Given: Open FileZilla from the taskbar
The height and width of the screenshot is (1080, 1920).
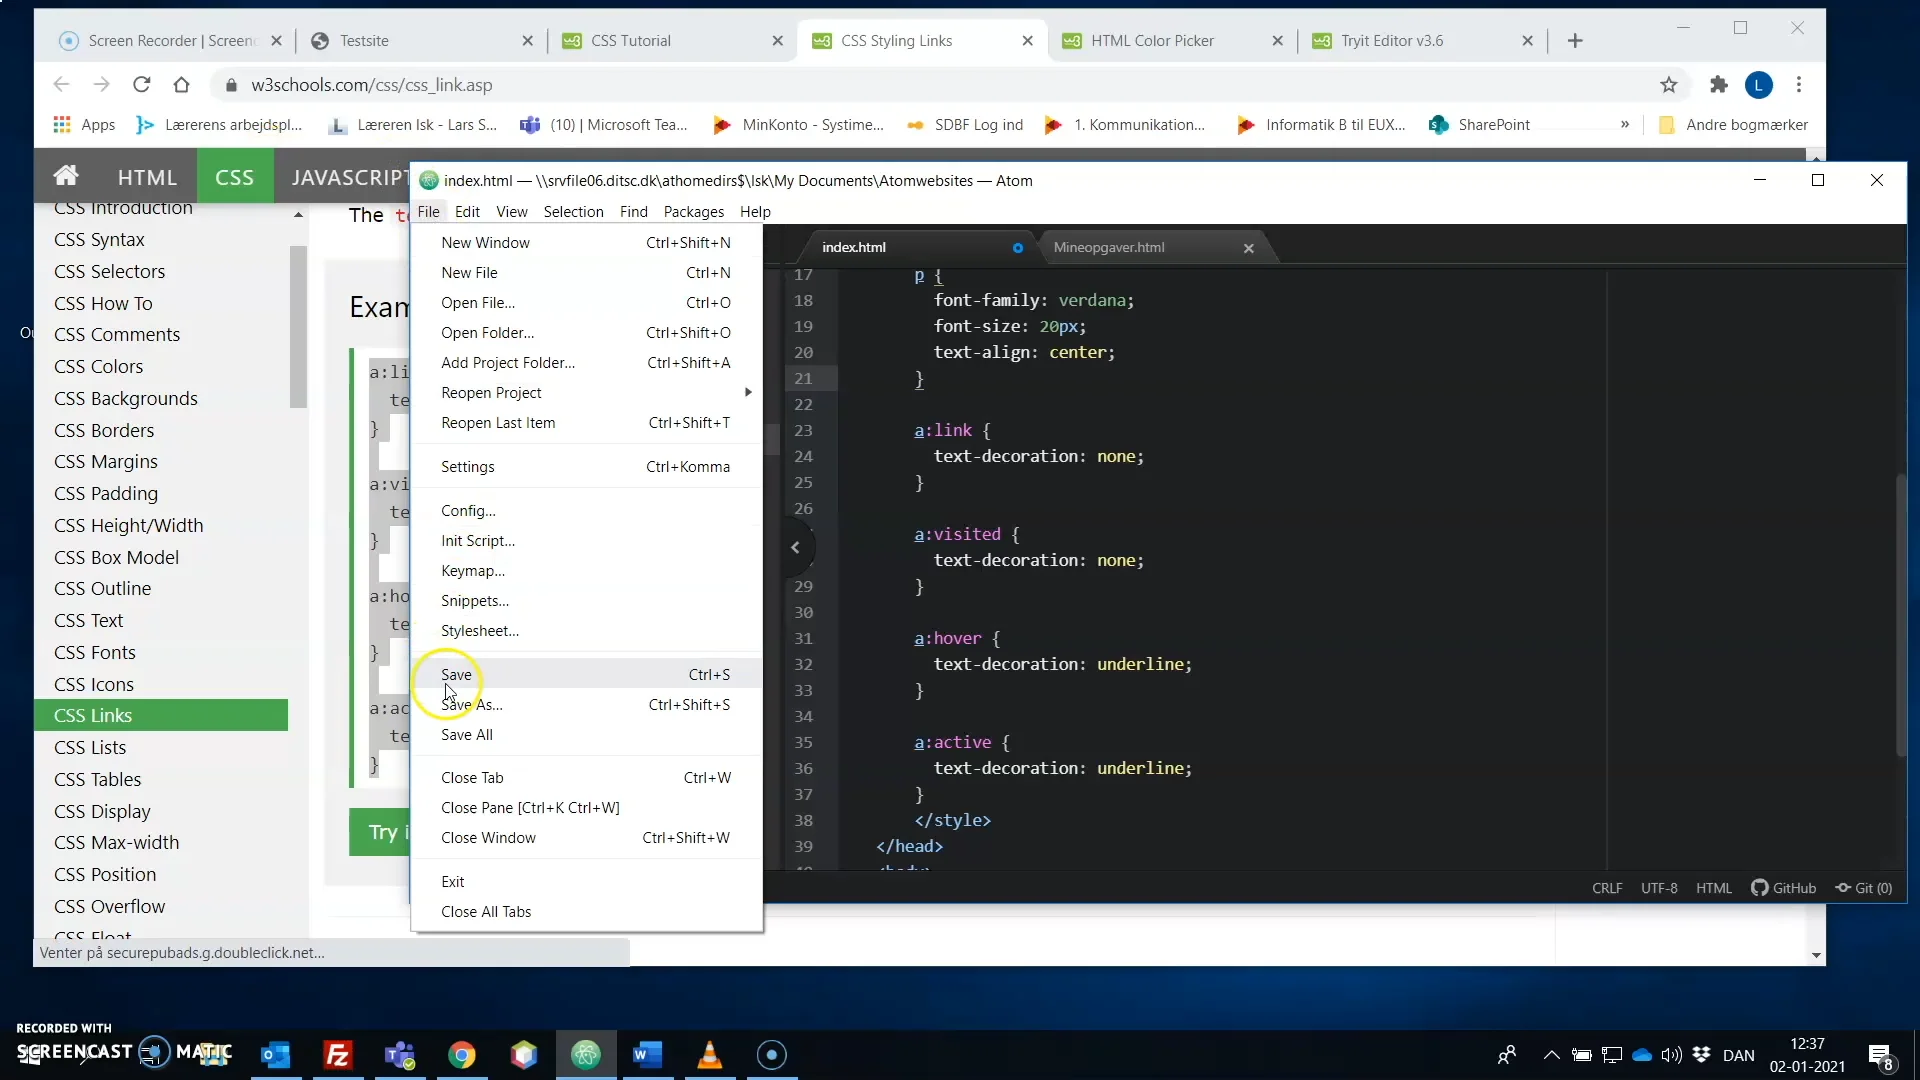Looking at the screenshot, I should pyautogui.click(x=338, y=1055).
